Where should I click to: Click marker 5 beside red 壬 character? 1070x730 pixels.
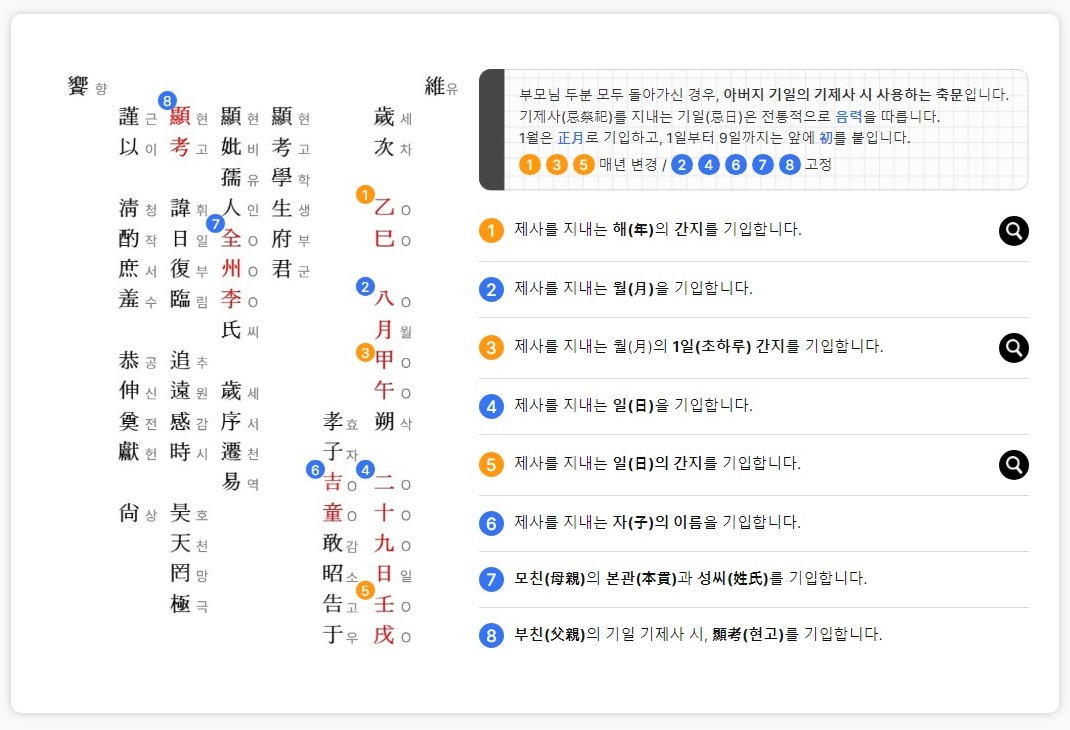pyautogui.click(x=365, y=590)
